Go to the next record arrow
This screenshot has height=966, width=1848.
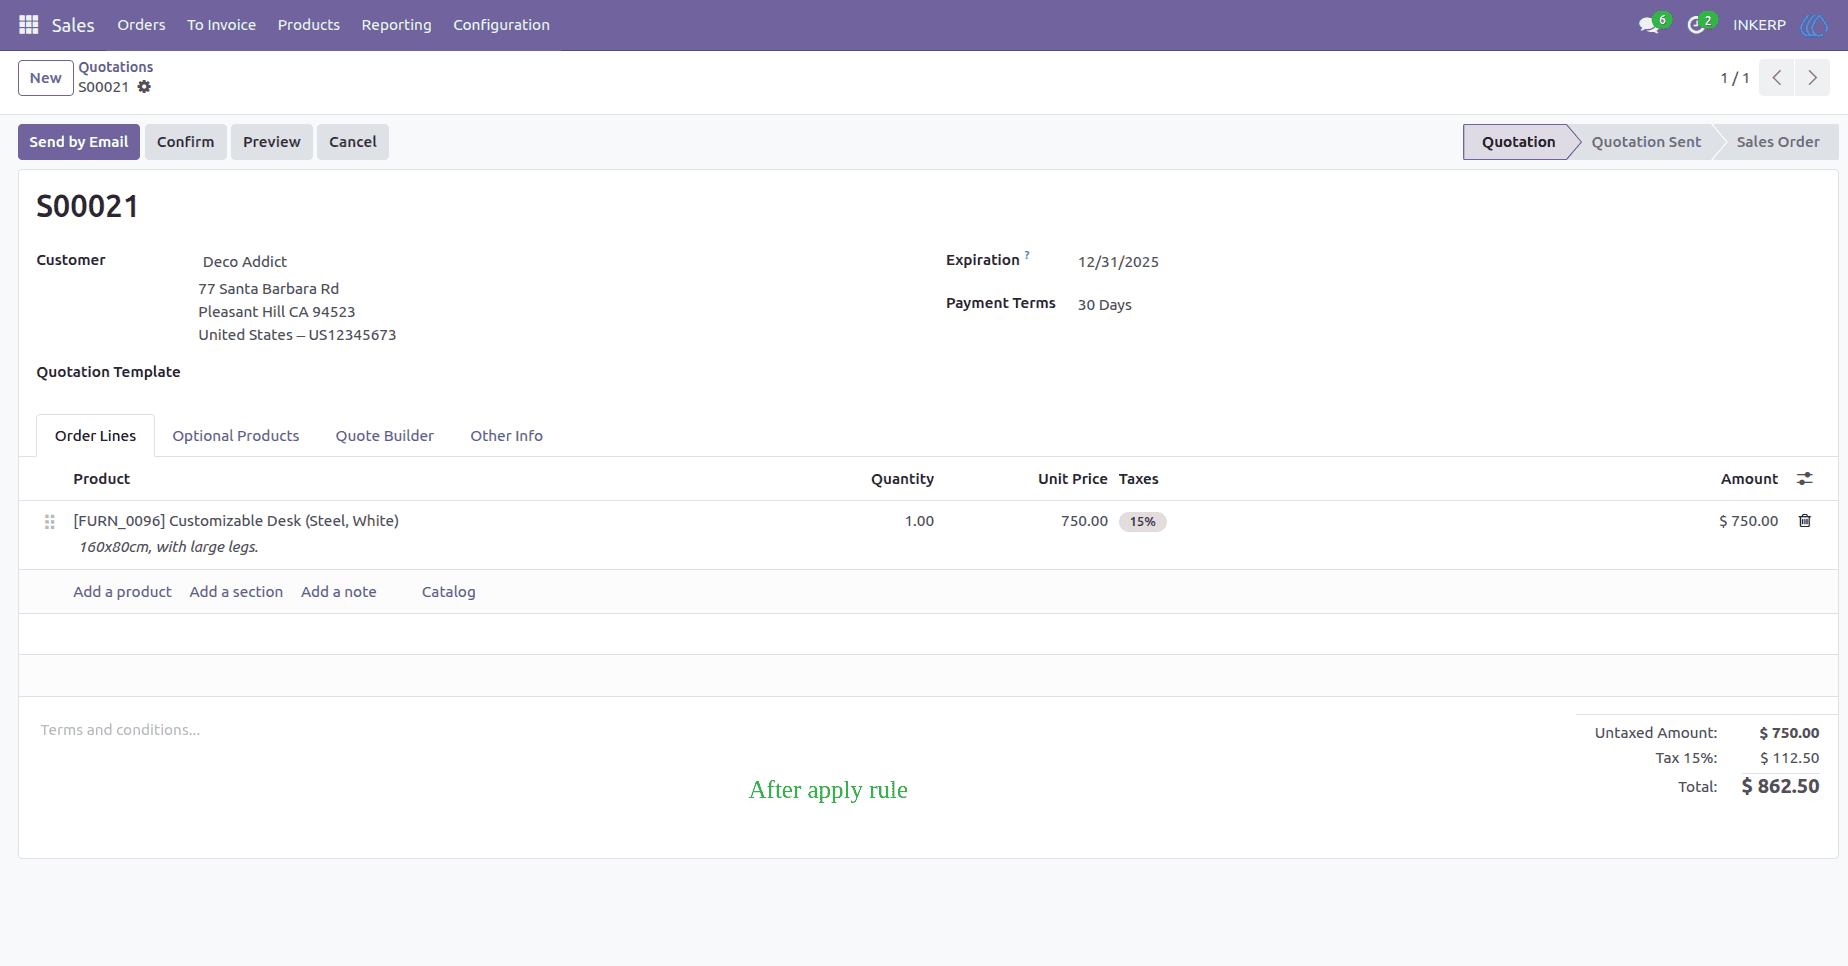pos(1812,78)
